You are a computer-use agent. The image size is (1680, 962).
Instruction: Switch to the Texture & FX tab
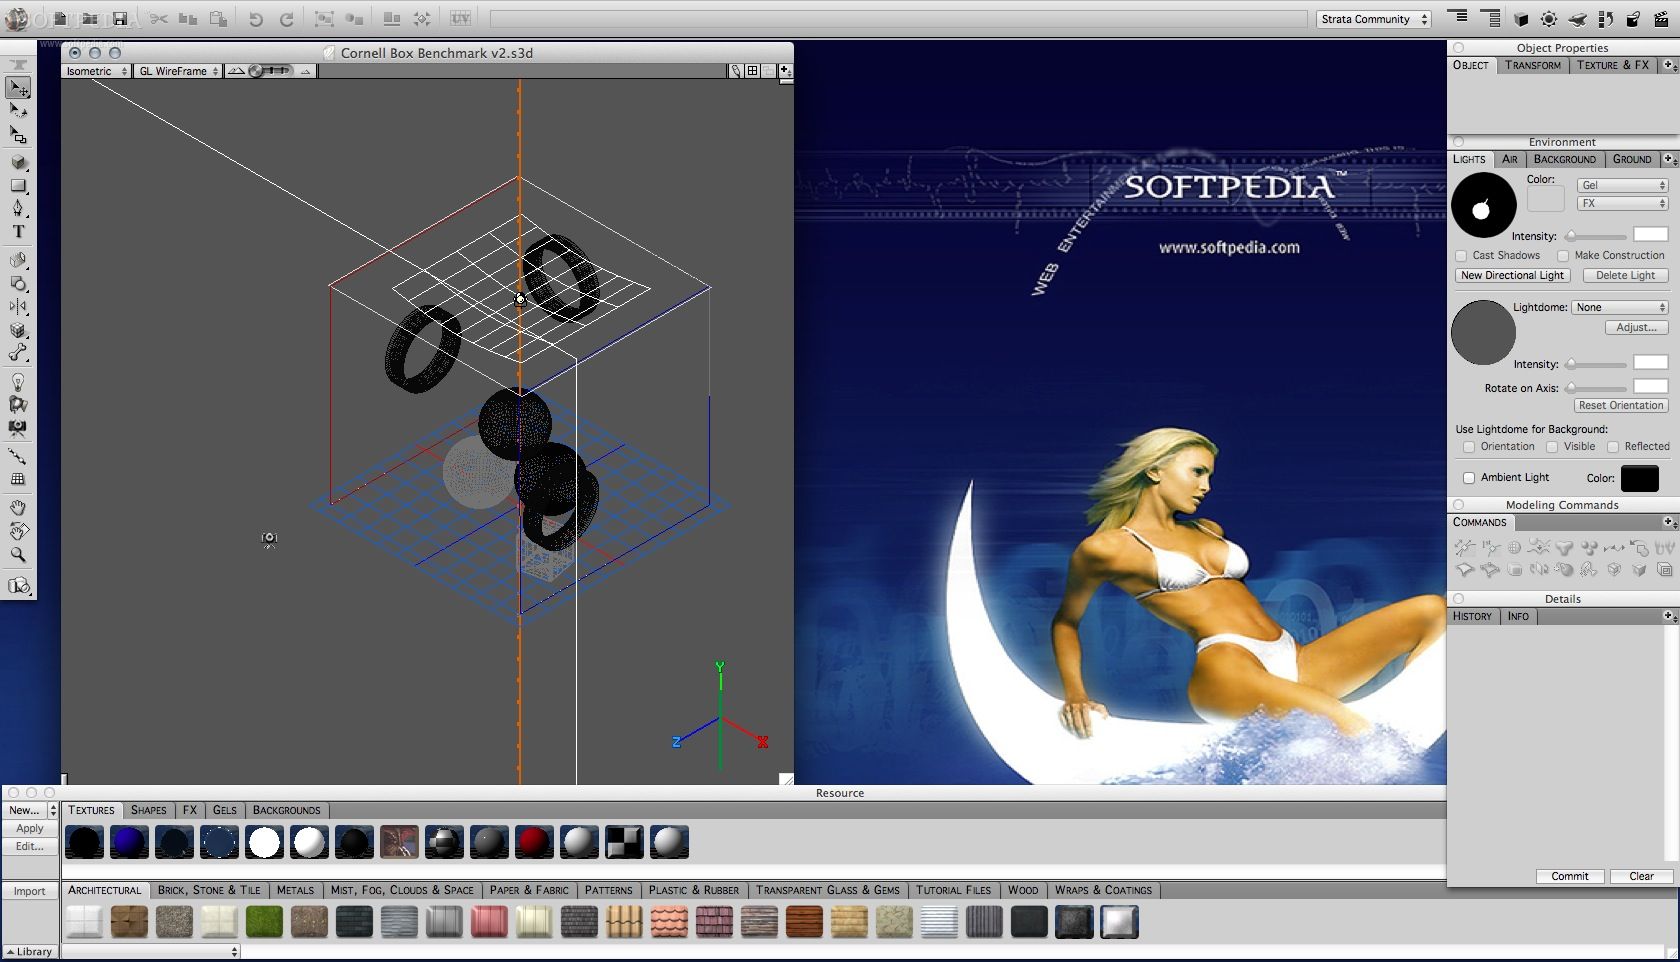tap(1612, 65)
